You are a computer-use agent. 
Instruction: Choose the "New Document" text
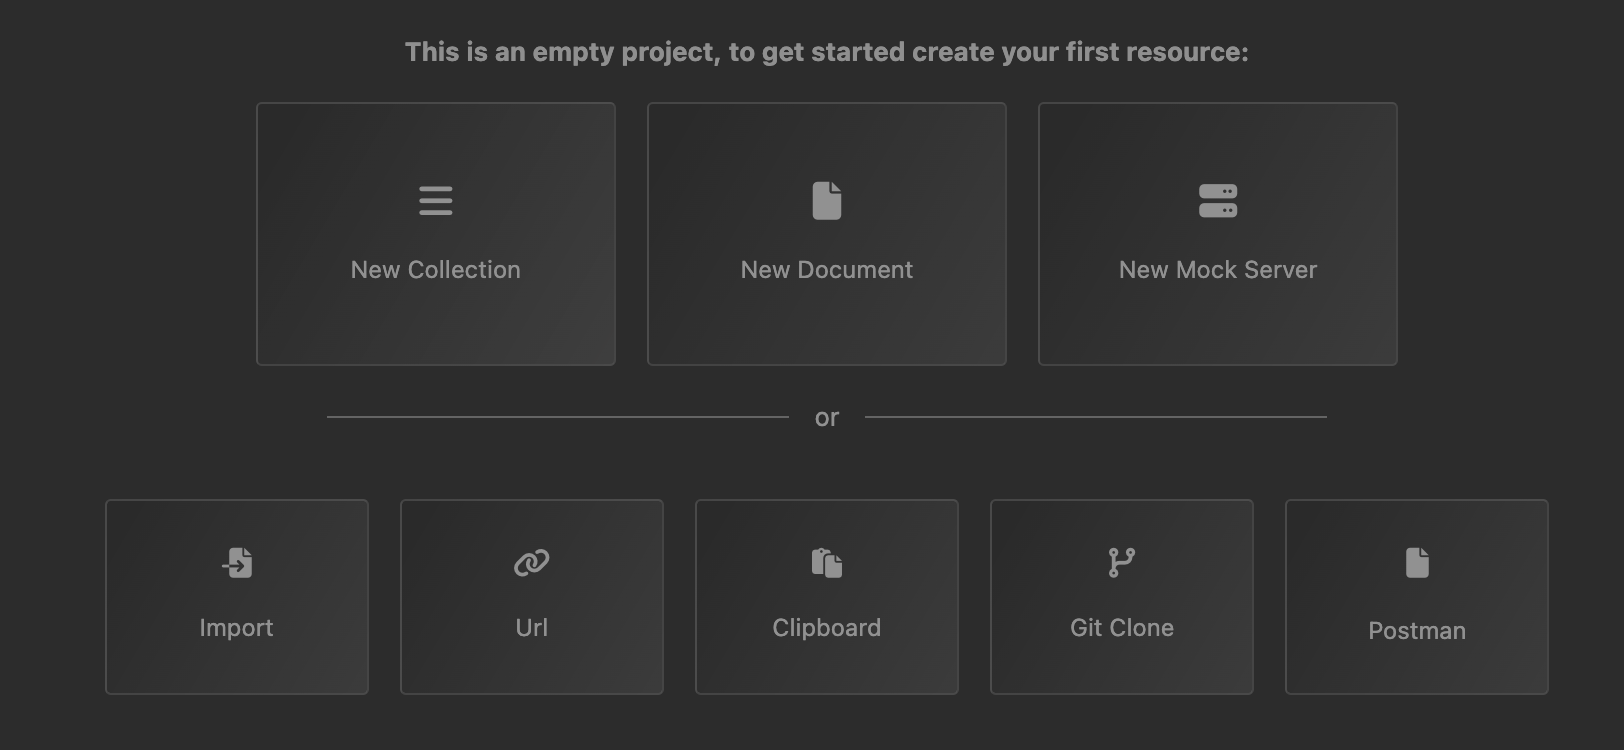pos(827,270)
